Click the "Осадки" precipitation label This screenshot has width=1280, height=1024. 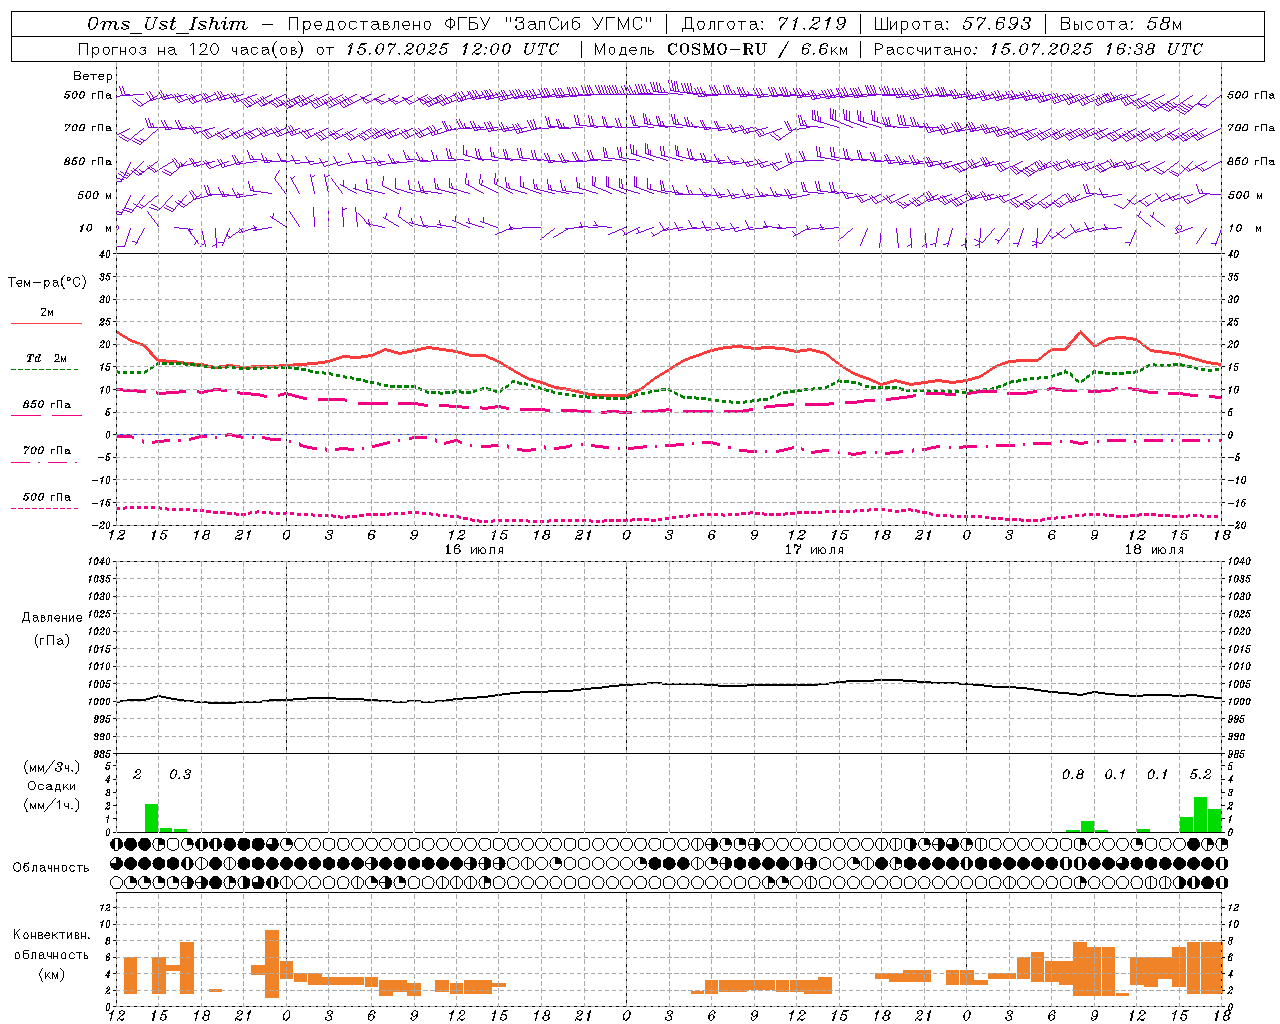51,786
